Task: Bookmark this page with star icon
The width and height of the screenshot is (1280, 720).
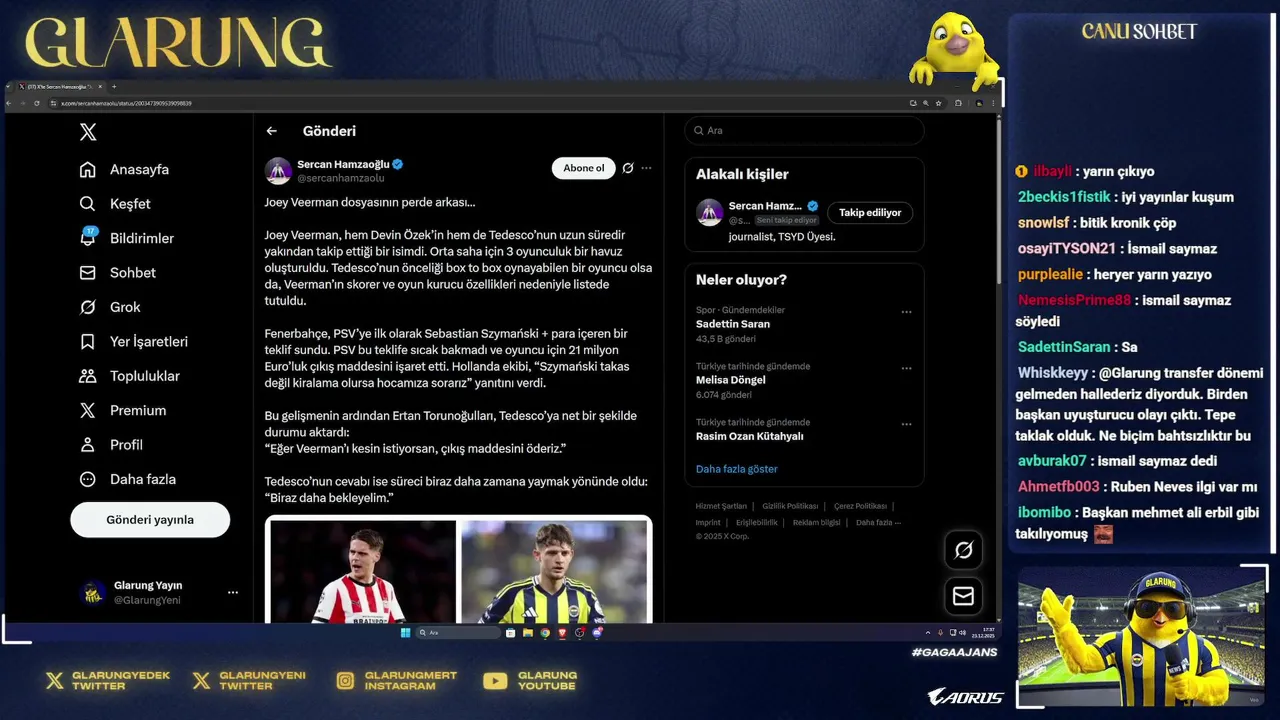Action: (938, 103)
